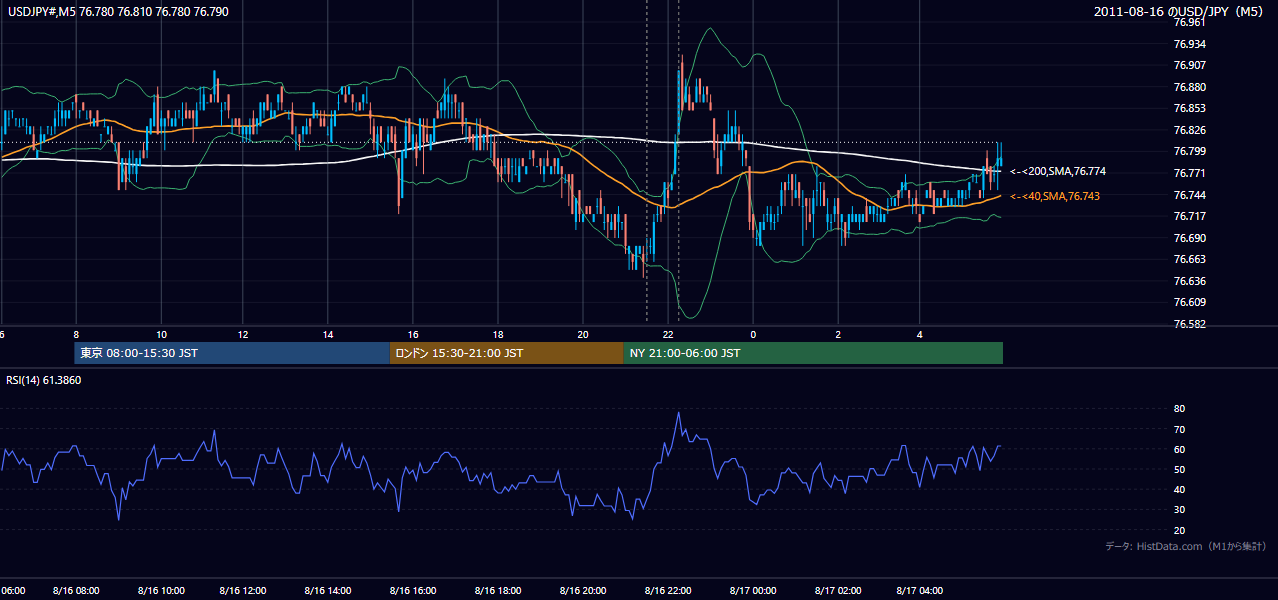Image resolution: width=1278 pixels, height=600 pixels.
Task: Select the NY 21:00-06:00 JST session bar
Action: 813,353
